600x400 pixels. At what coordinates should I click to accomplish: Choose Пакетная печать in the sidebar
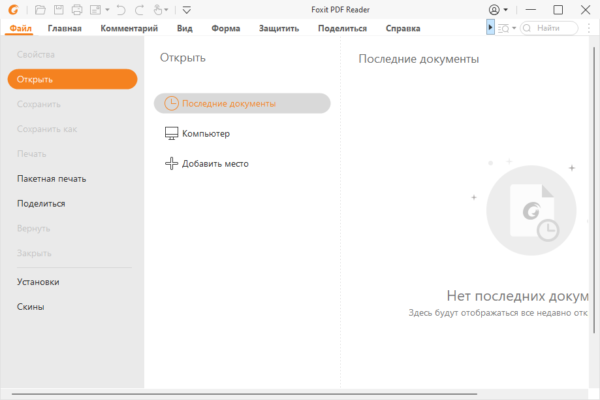pos(51,179)
